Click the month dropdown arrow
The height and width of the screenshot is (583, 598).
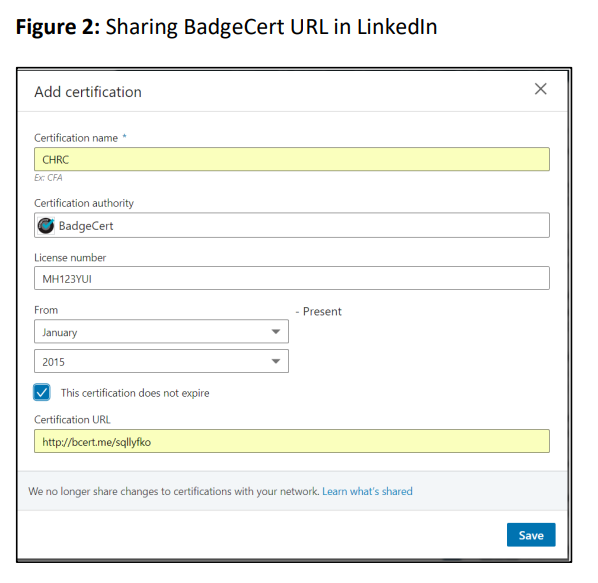(x=276, y=332)
